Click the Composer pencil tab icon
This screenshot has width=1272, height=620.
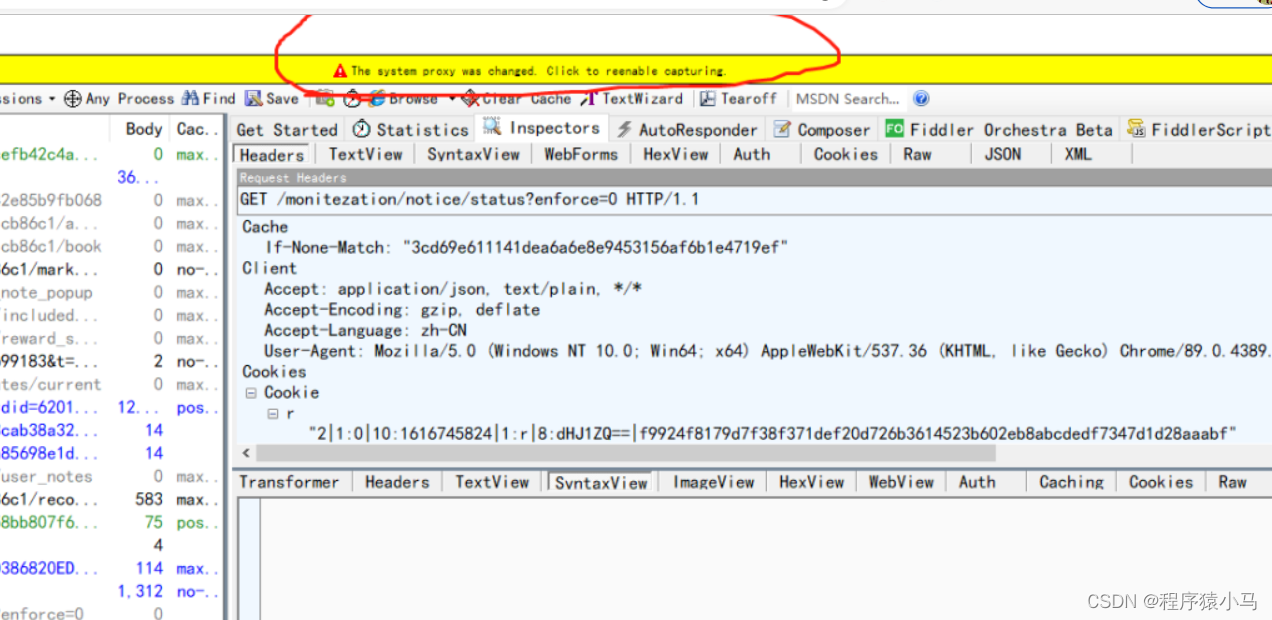(783, 129)
